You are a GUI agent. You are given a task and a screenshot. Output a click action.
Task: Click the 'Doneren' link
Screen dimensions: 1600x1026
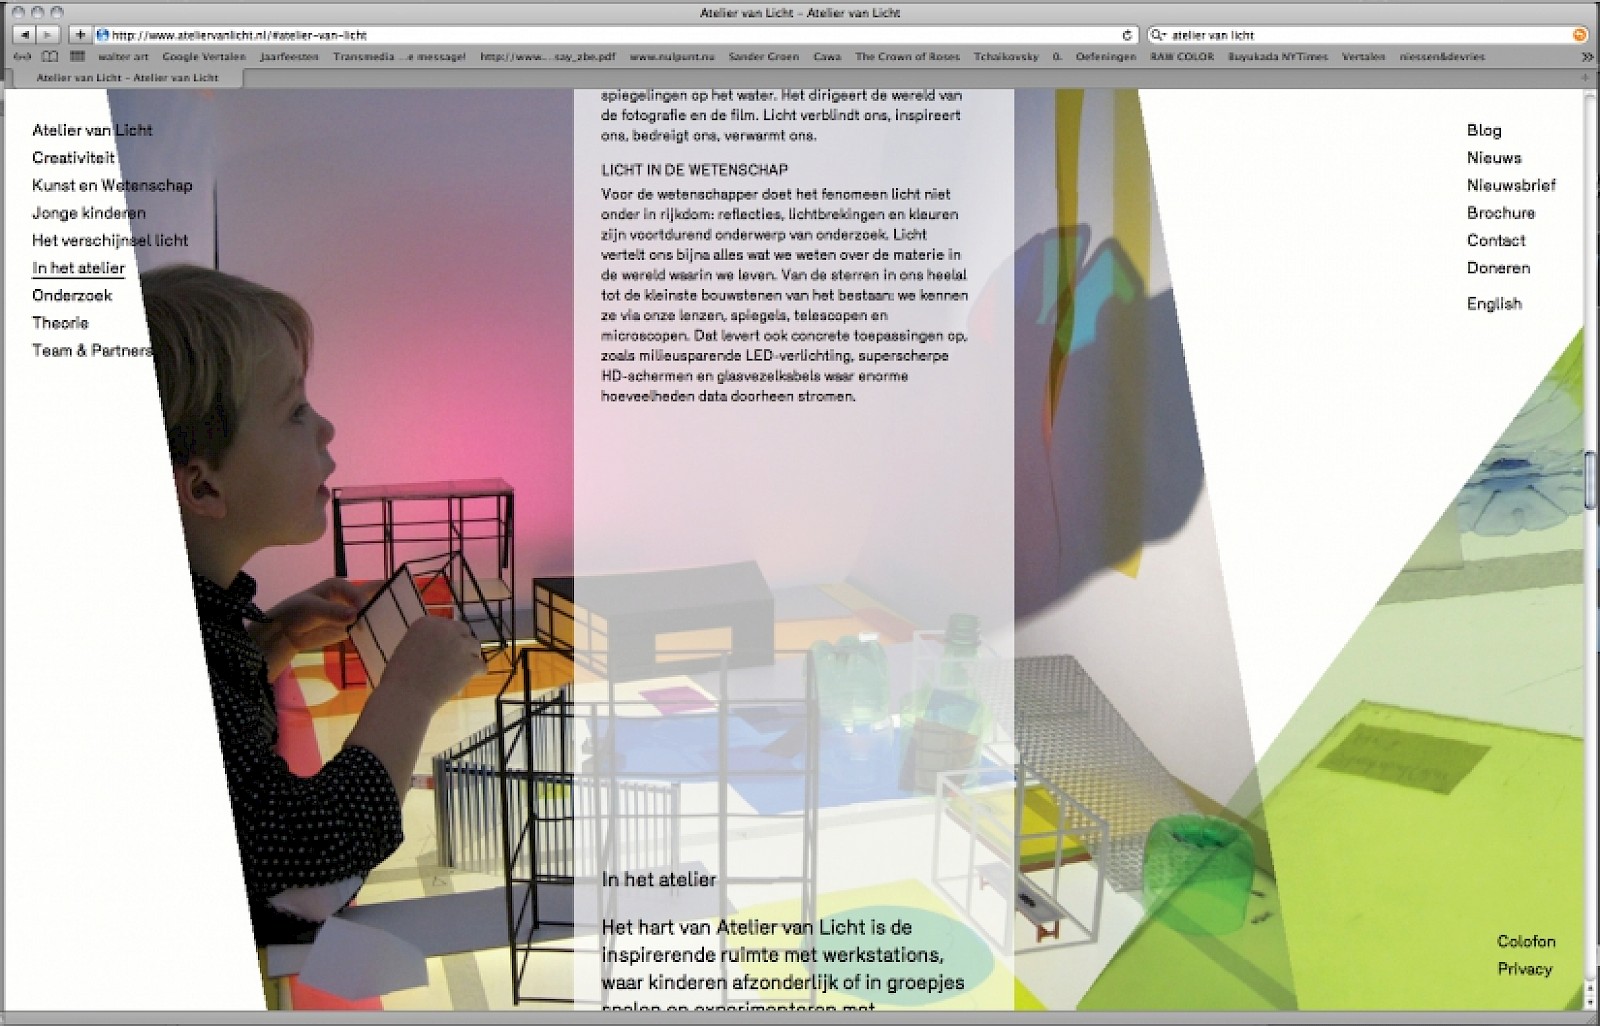pyautogui.click(x=1498, y=268)
